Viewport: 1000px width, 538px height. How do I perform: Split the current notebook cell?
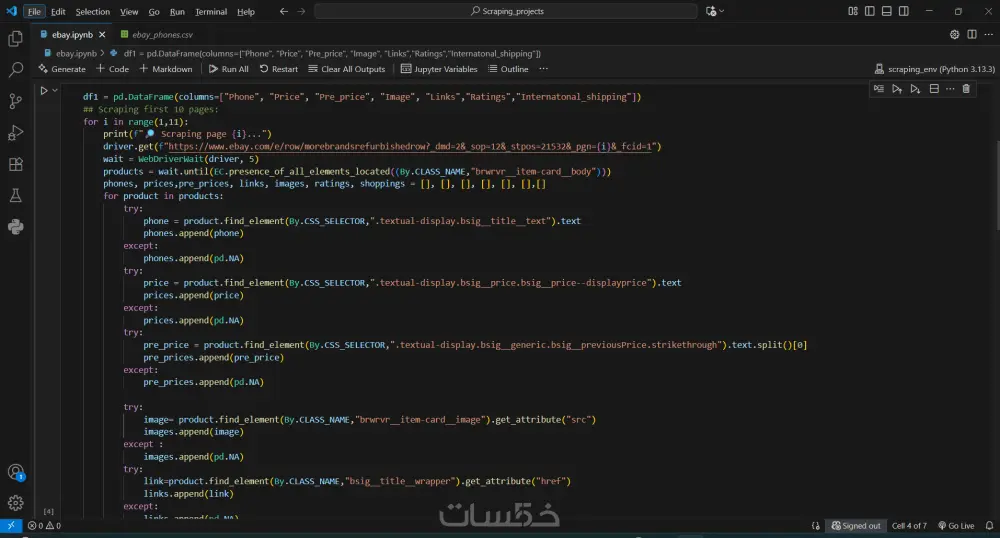934,89
